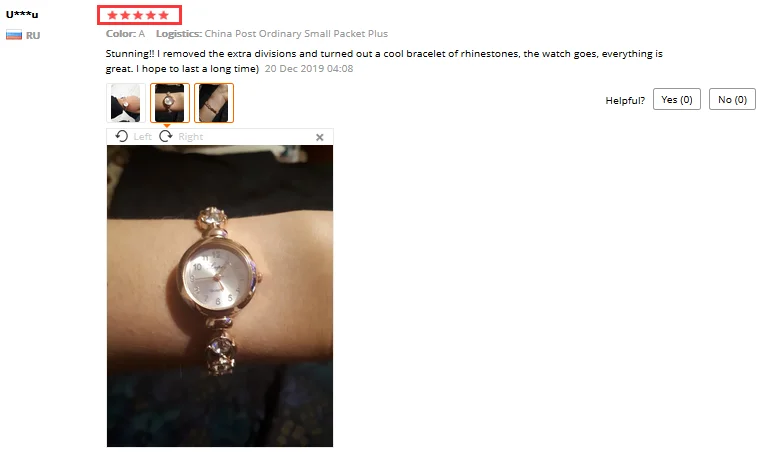764x462 pixels.
Task: Vote No (0) on review helpfulness
Action: click(x=732, y=99)
